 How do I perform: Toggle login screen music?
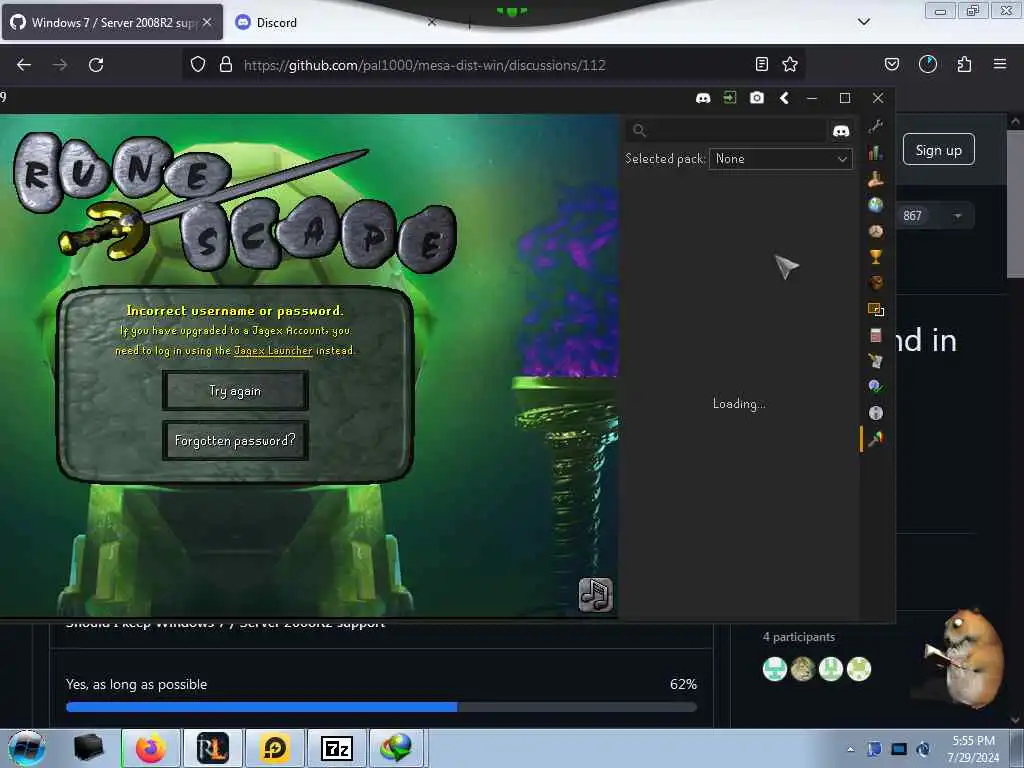click(x=595, y=595)
